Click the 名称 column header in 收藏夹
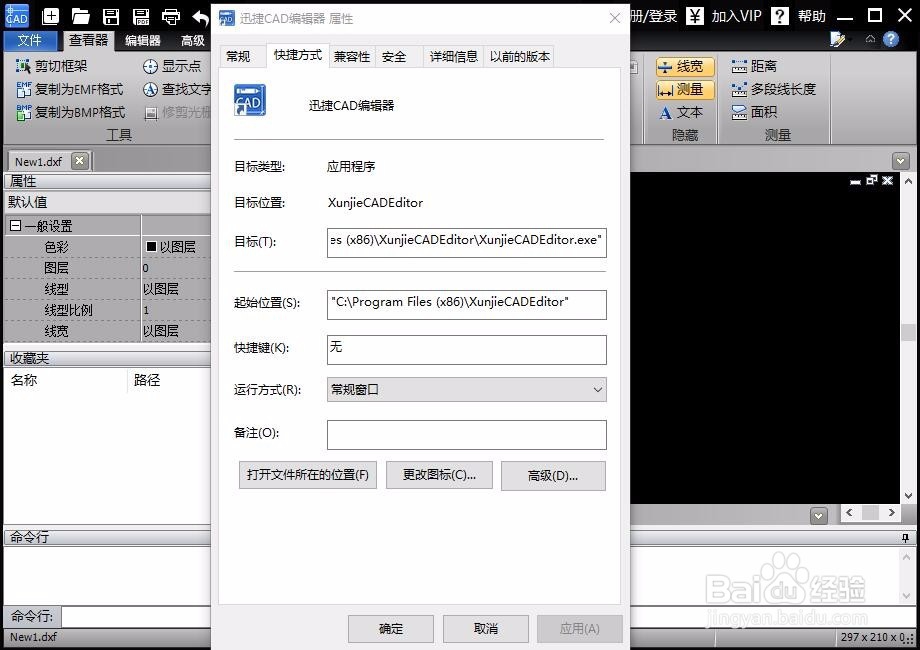 (x=24, y=380)
